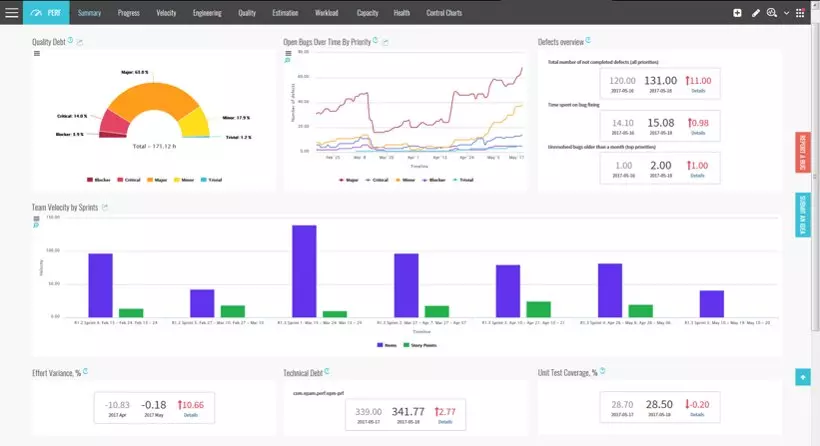
Task: Toggle Minor series in Open Bugs legend
Action: (405, 180)
